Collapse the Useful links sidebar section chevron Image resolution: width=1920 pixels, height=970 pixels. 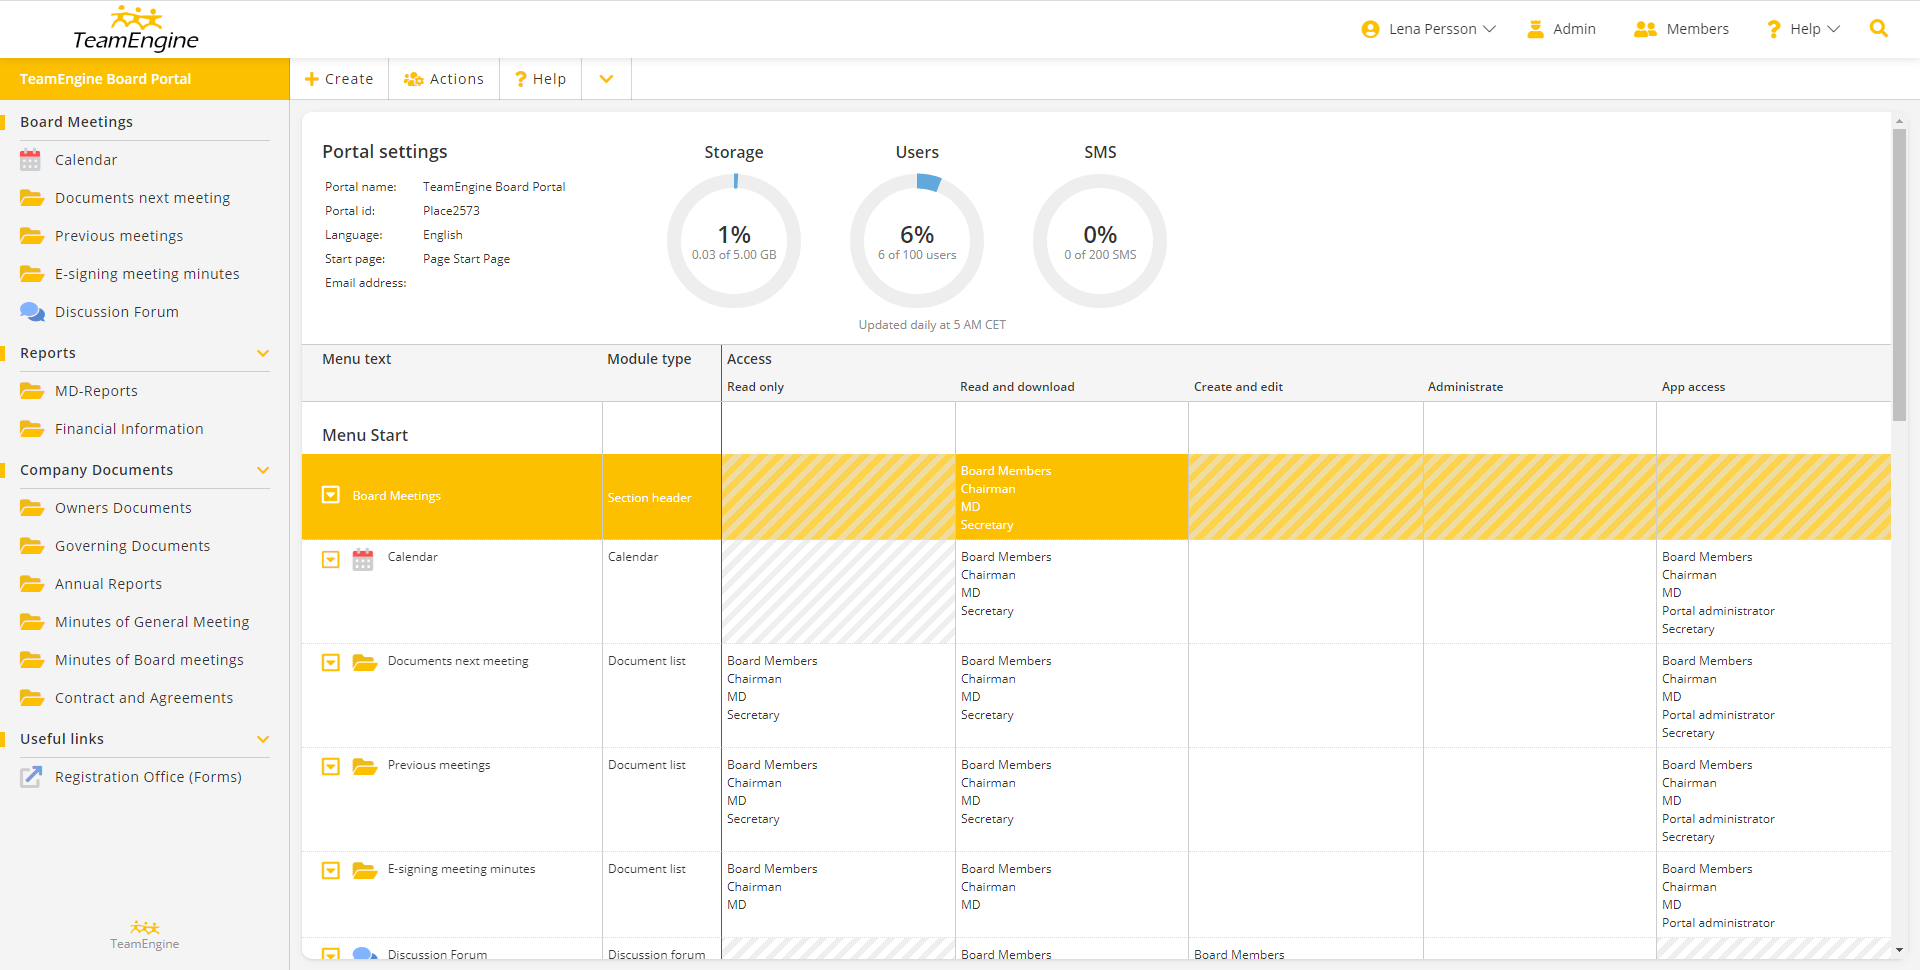point(263,739)
